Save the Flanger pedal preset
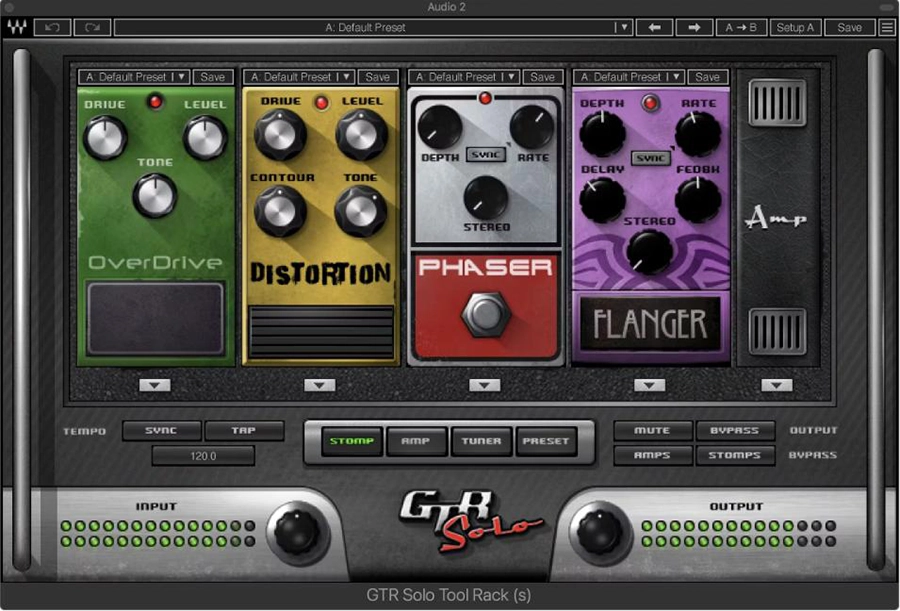 (x=707, y=76)
